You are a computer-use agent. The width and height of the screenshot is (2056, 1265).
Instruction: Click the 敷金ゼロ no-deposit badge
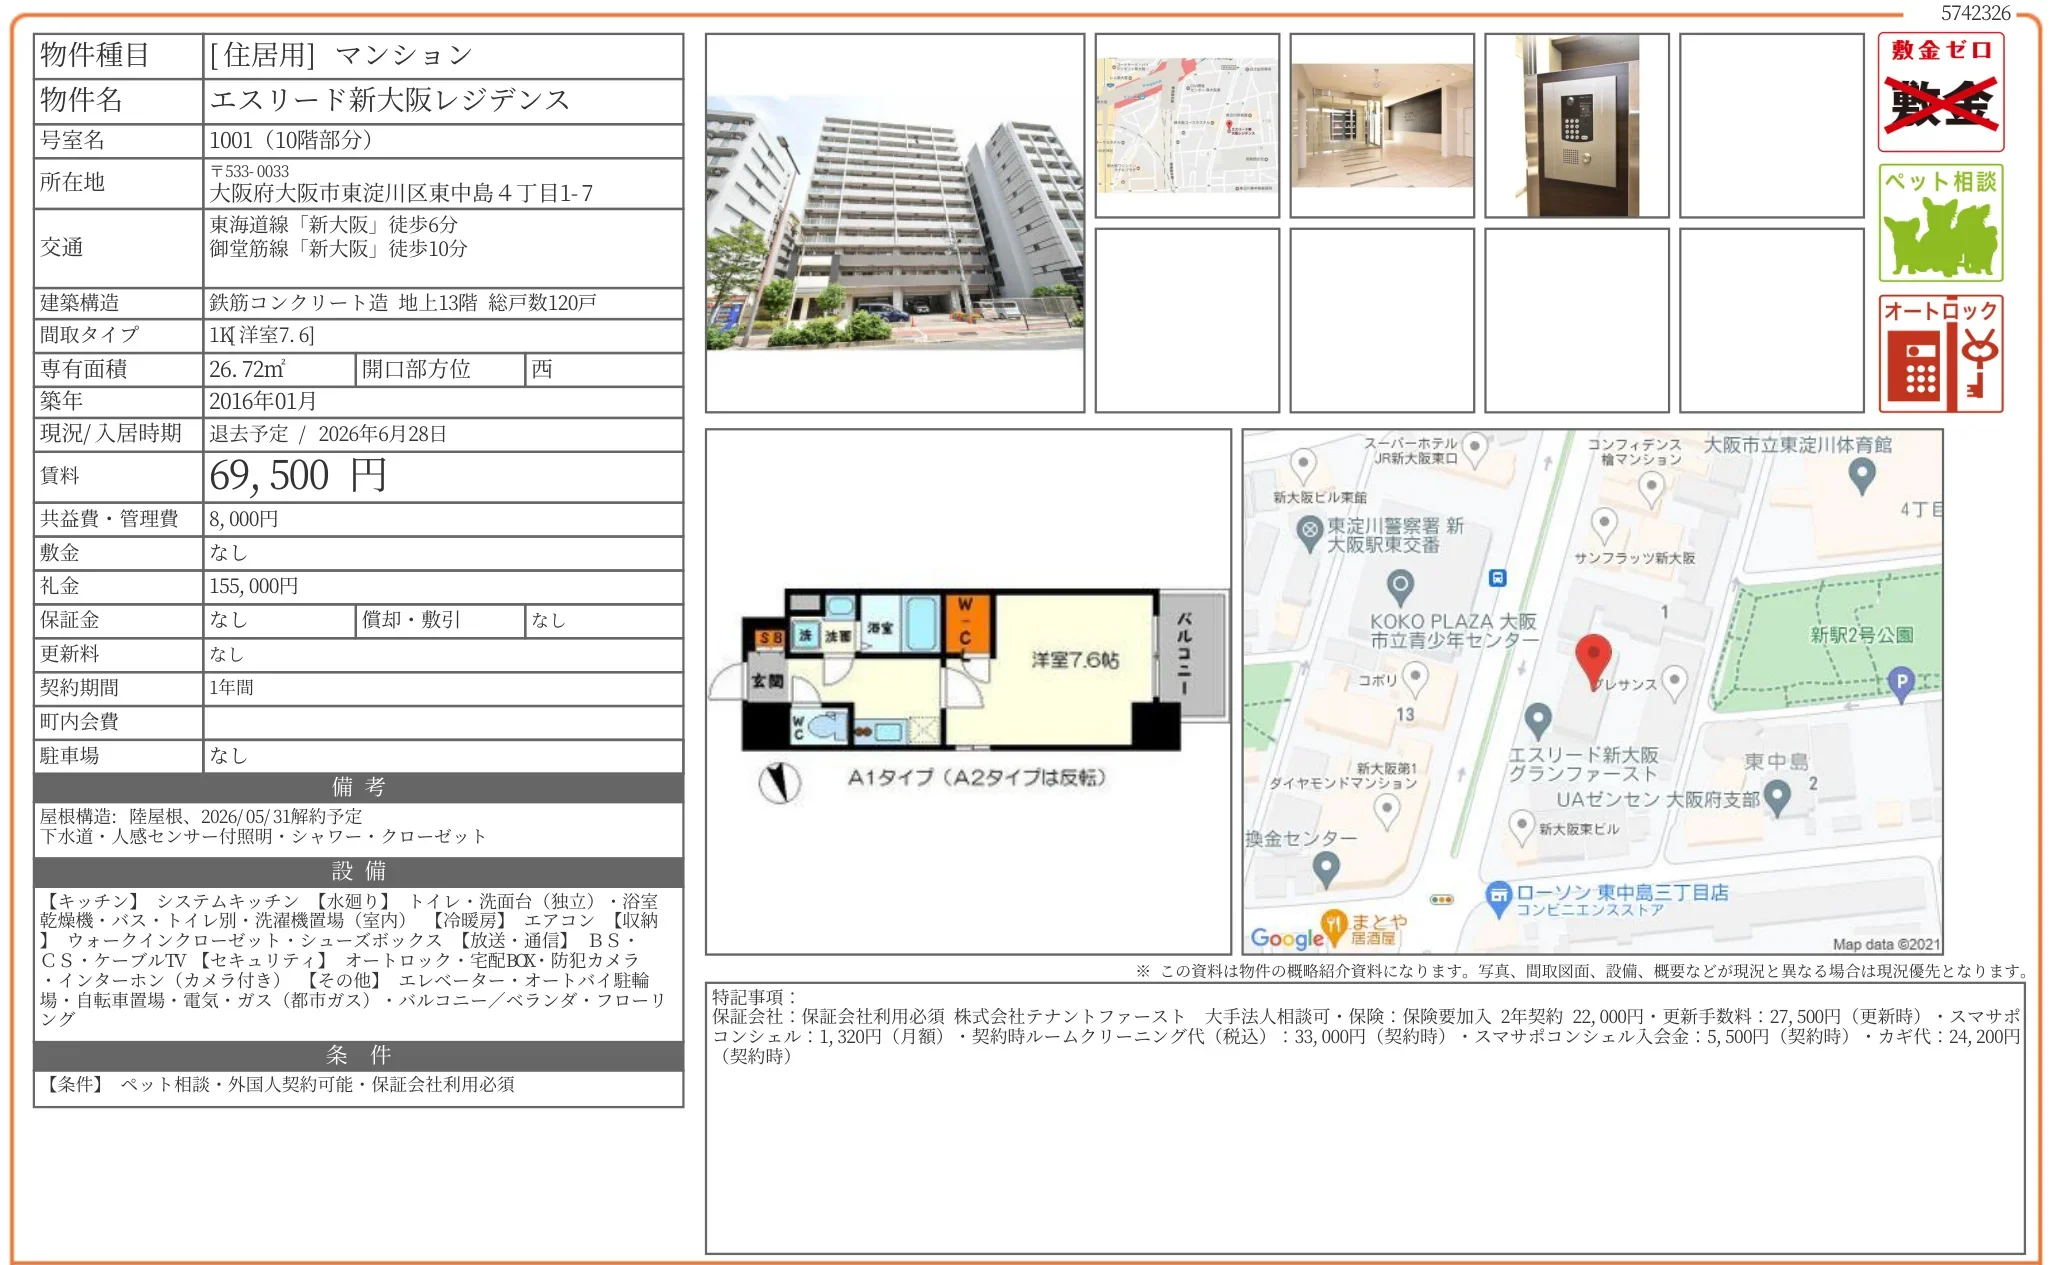pos(1940,92)
